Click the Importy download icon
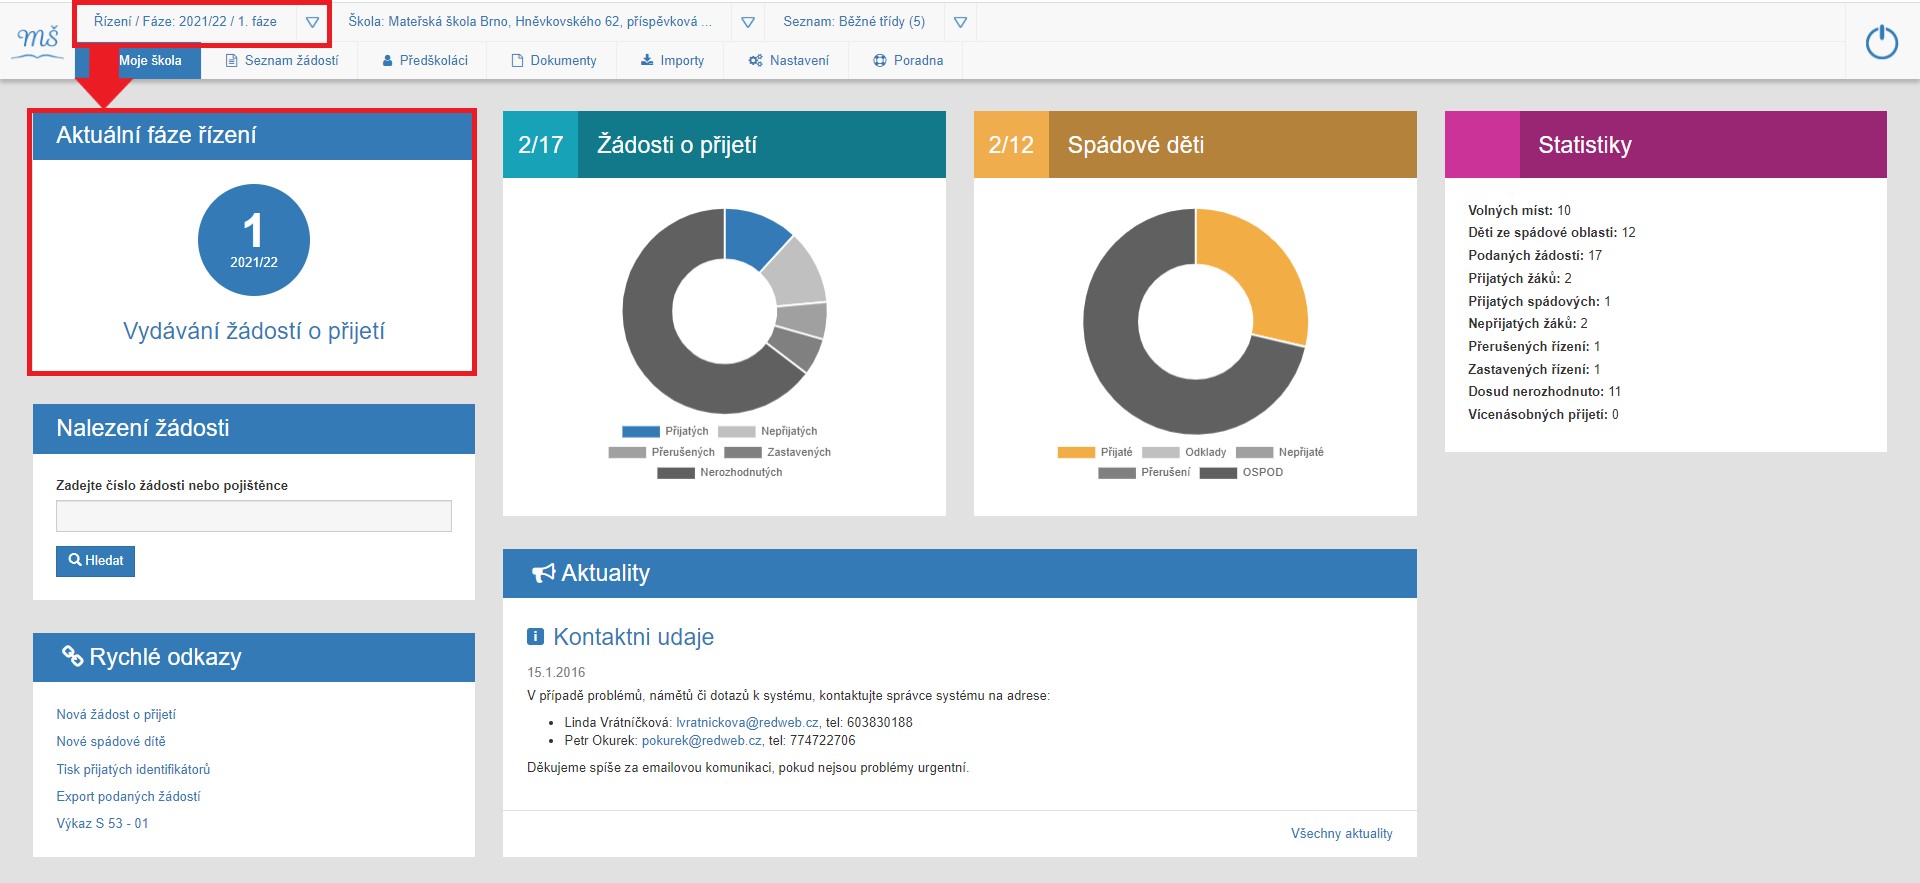Screen dimensions: 1920x883 pyautogui.click(x=647, y=61)
